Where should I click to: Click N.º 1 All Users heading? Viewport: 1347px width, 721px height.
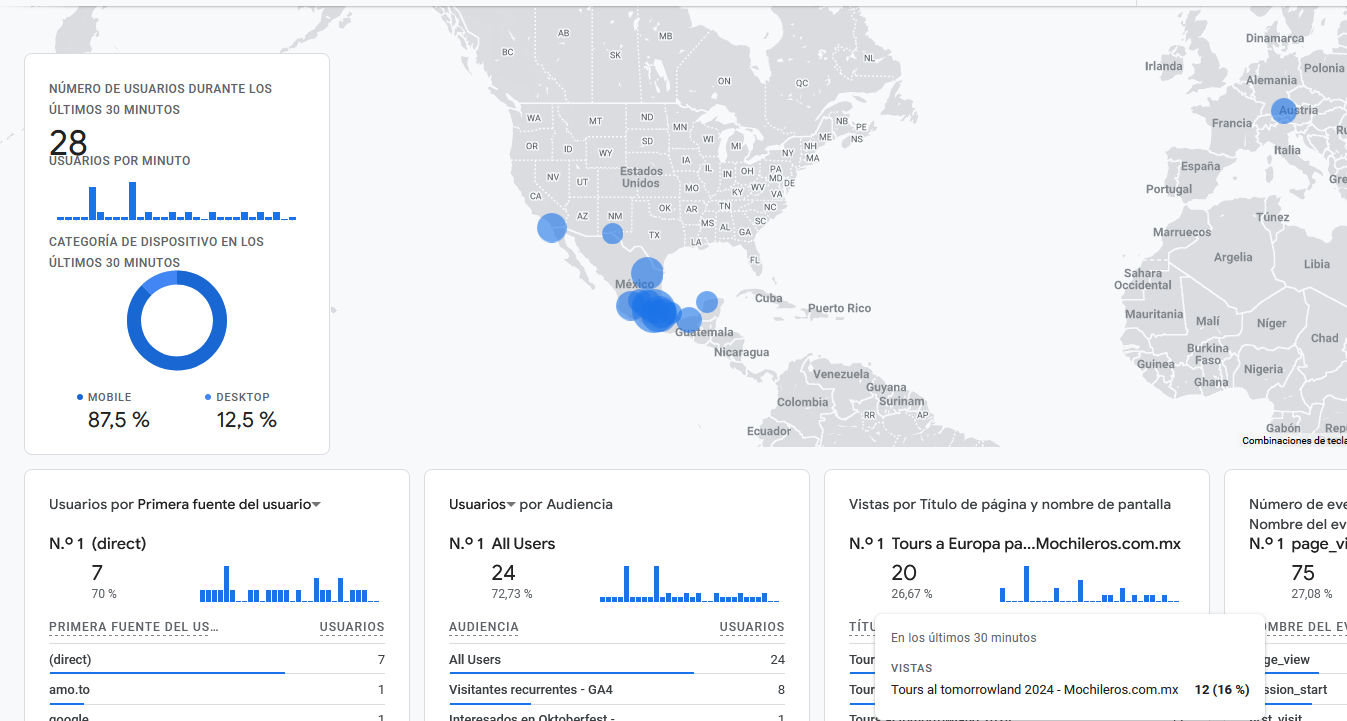pos(502,544)
